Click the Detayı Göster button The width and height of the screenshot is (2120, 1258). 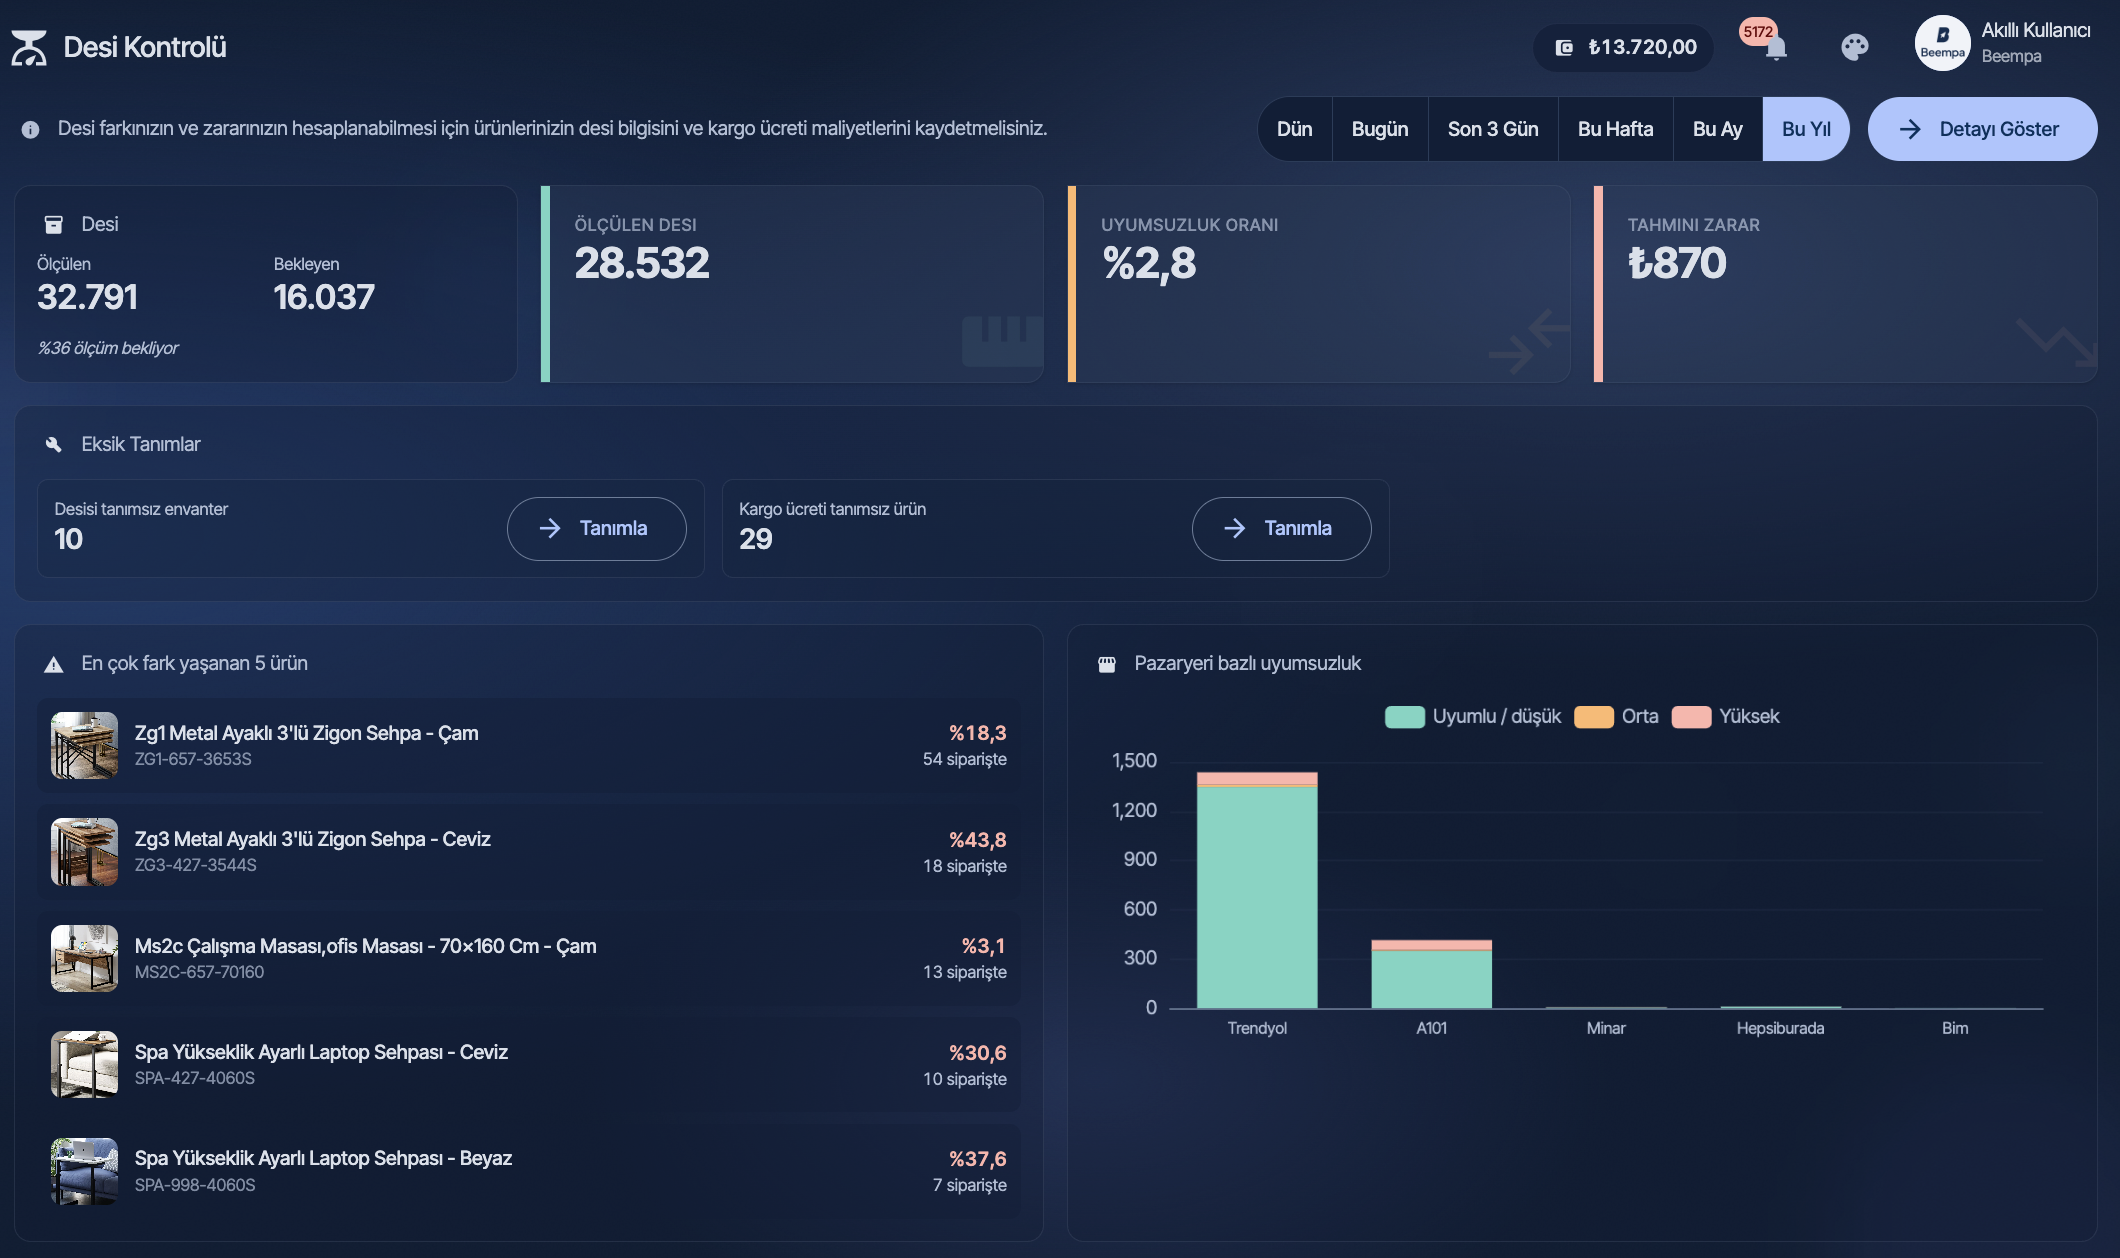(1982, 129)
